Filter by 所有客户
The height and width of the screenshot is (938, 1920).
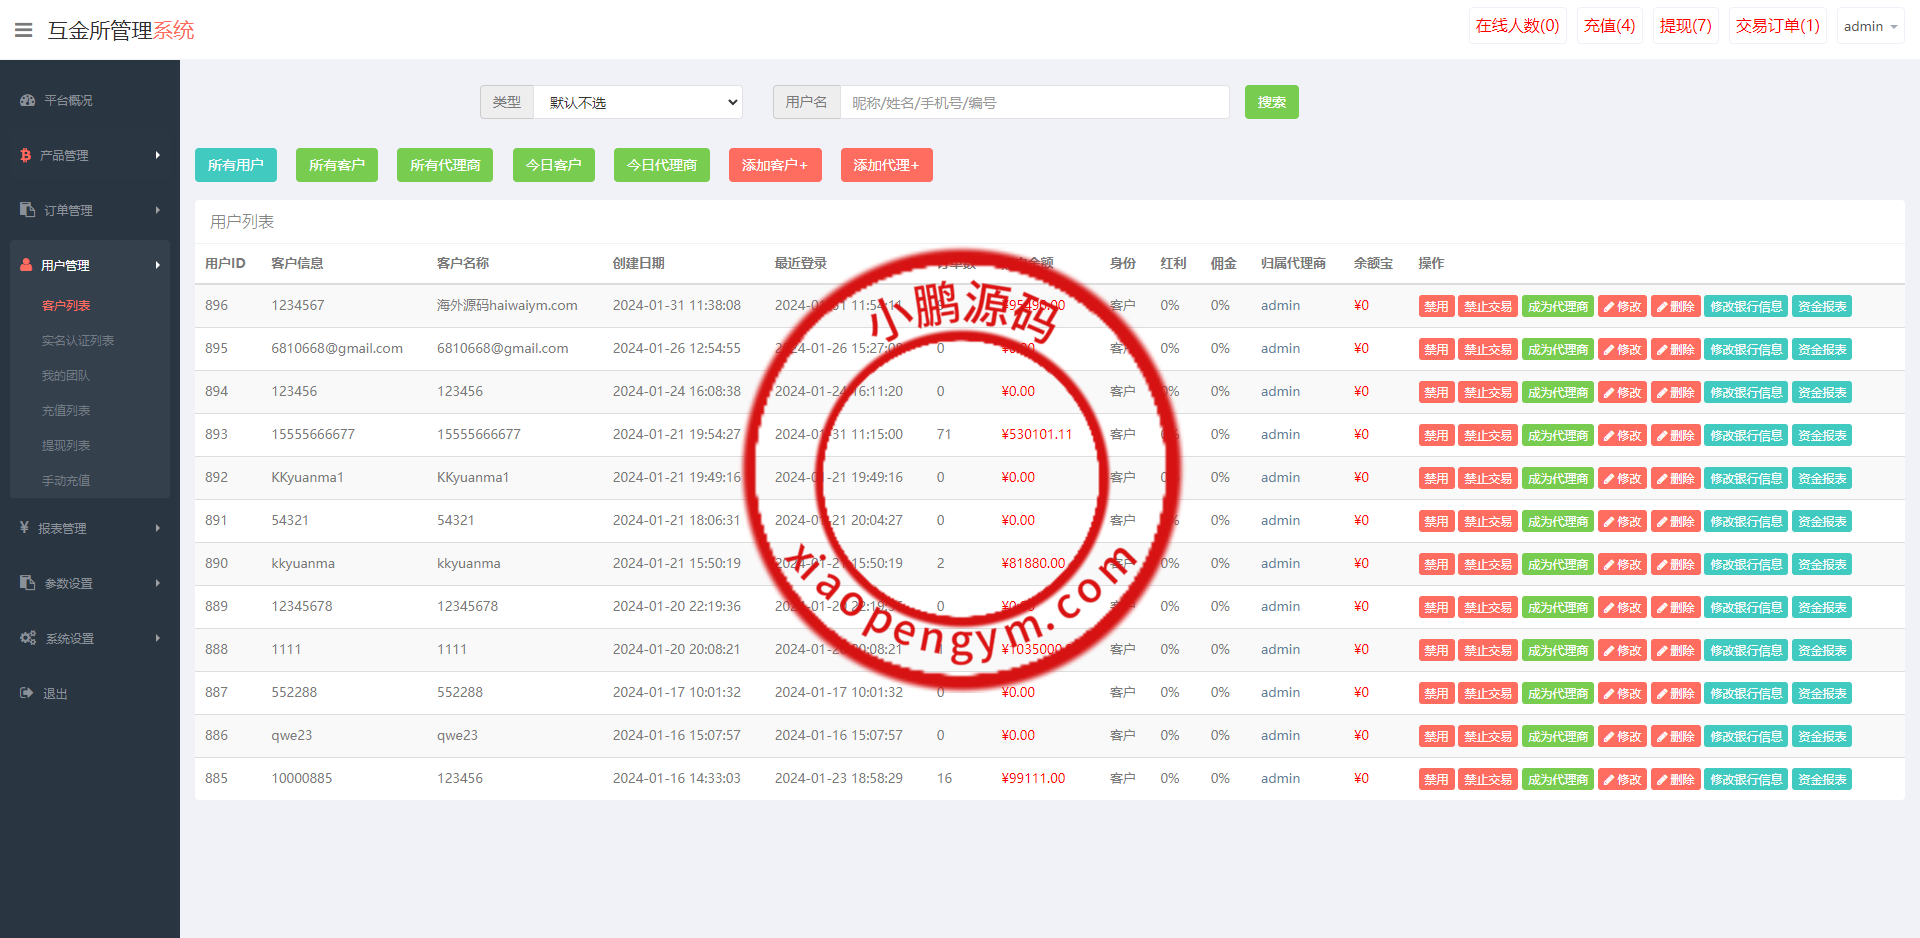(337, 165)
